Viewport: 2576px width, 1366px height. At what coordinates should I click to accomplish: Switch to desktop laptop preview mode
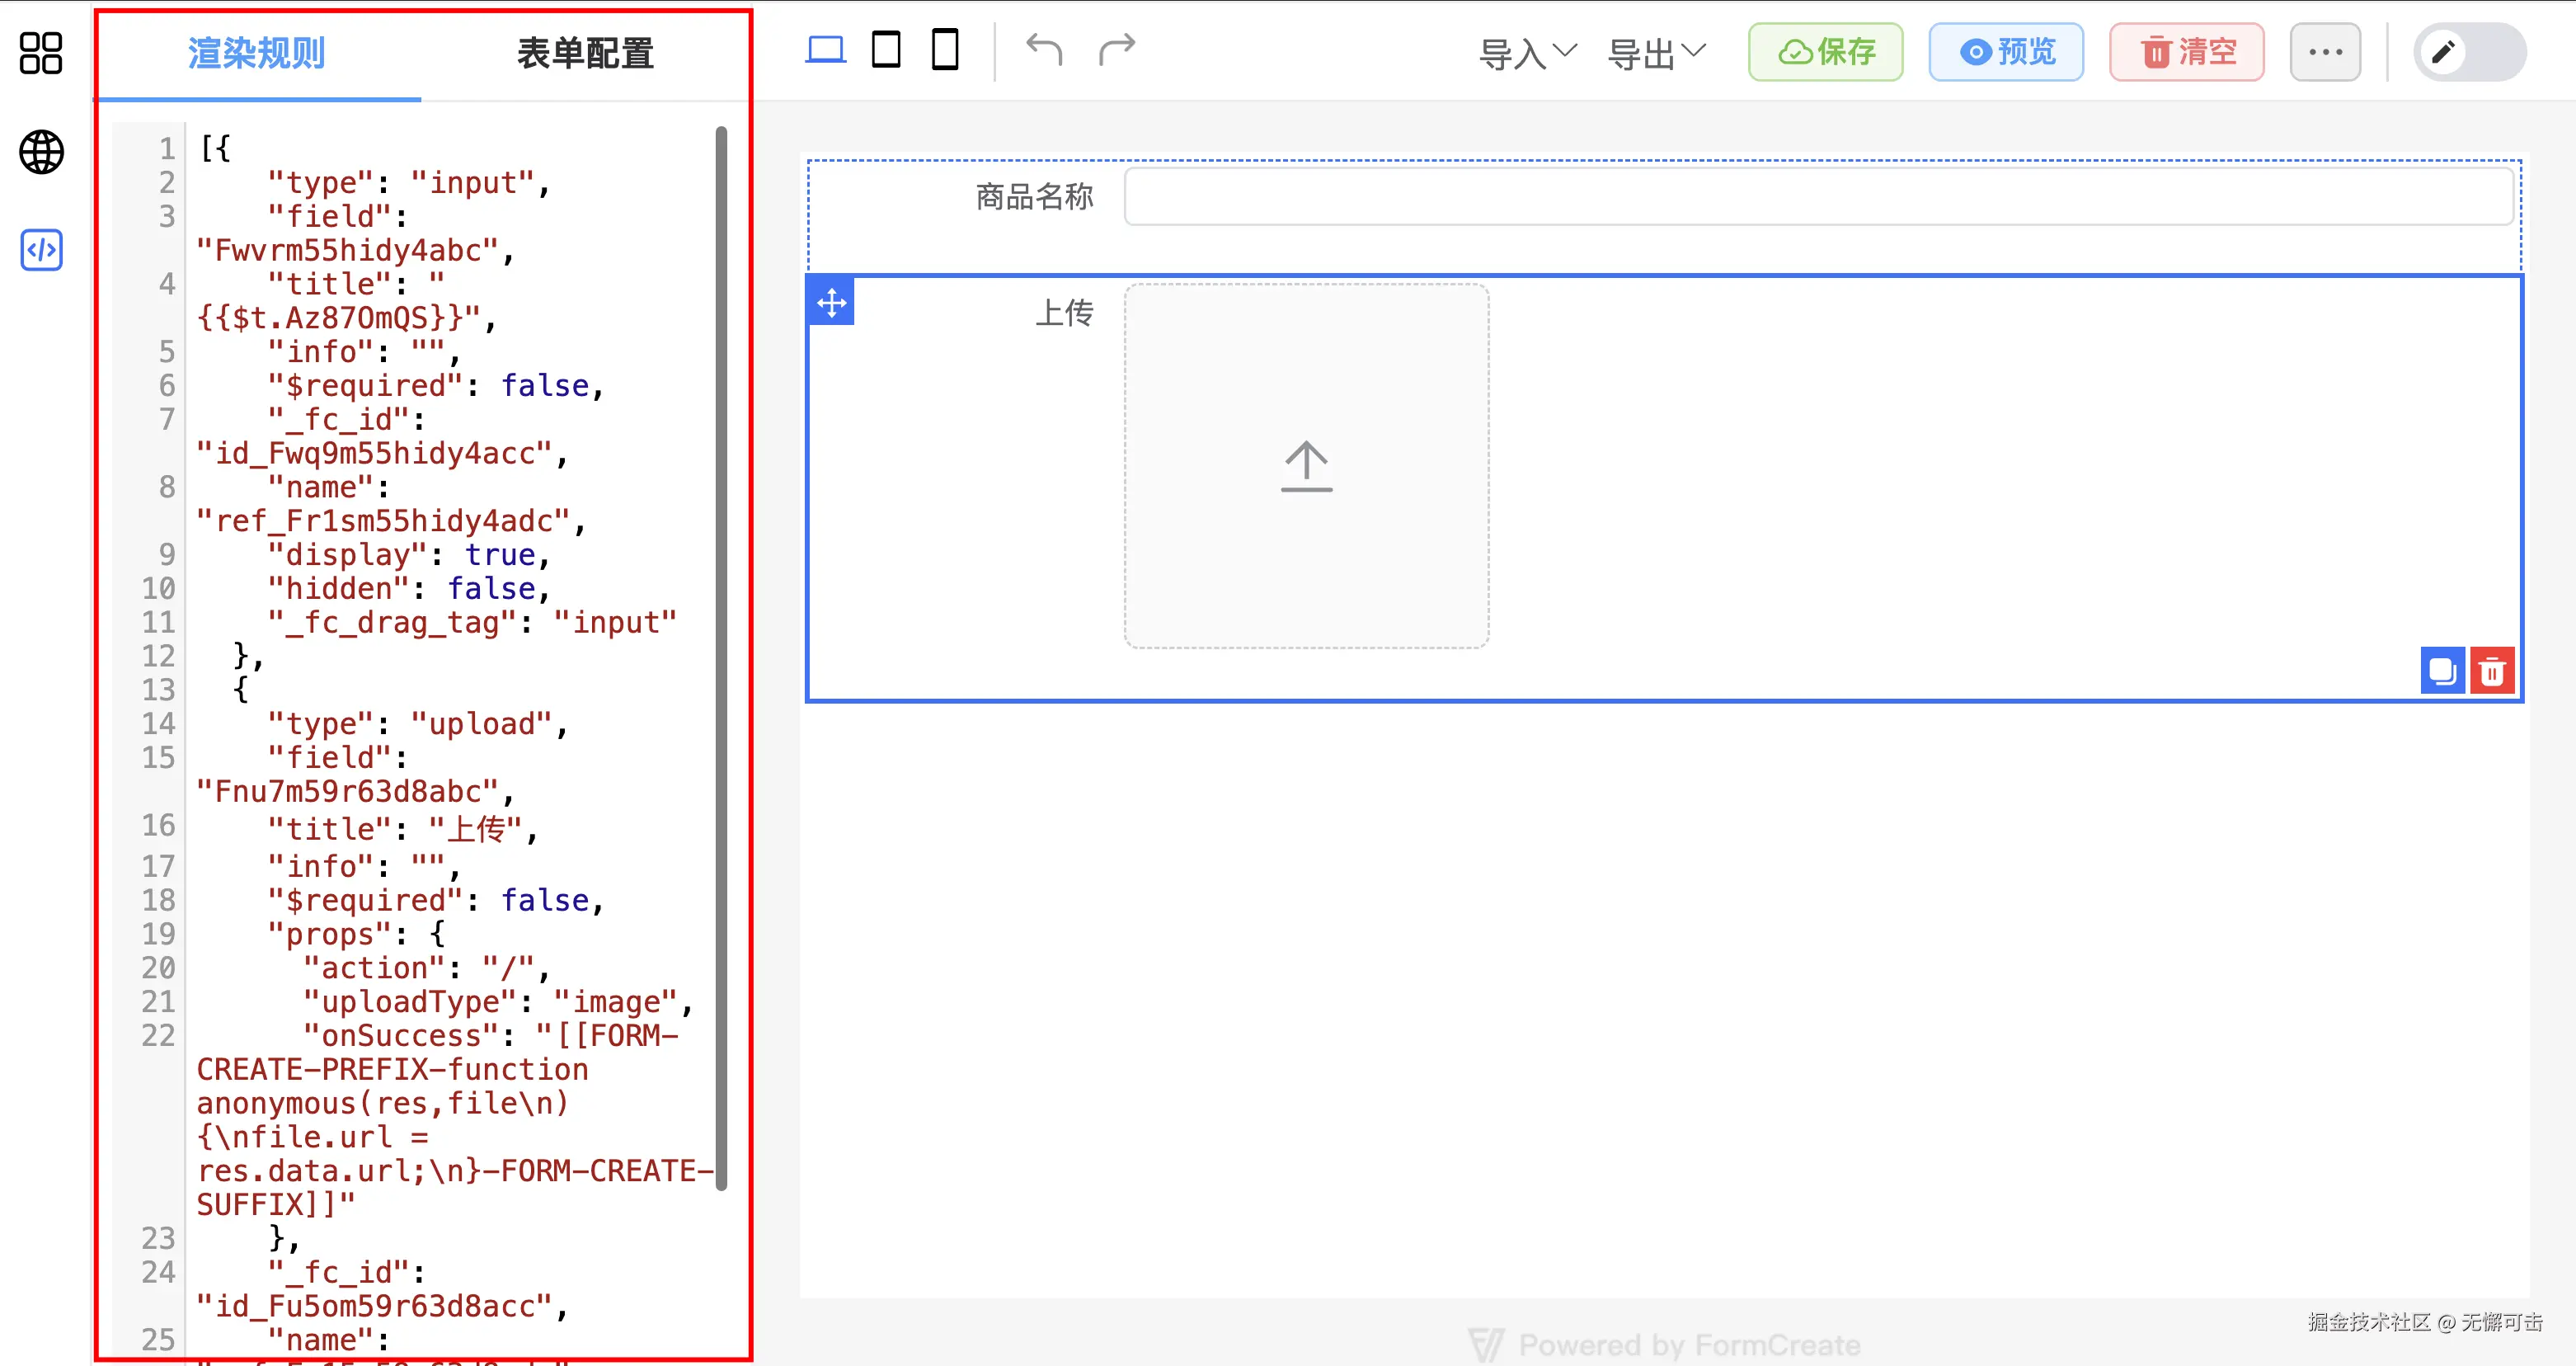click(x=825, y=49)
